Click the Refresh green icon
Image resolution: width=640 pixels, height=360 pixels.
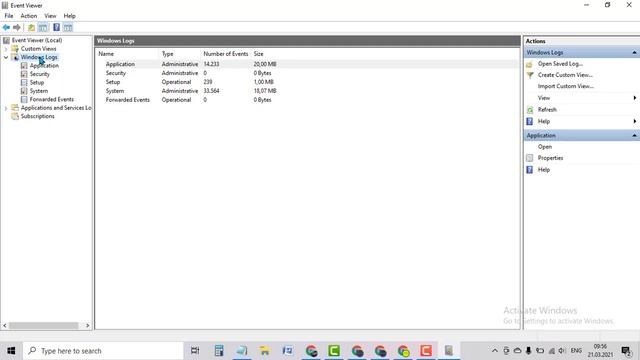click(530, 110)
